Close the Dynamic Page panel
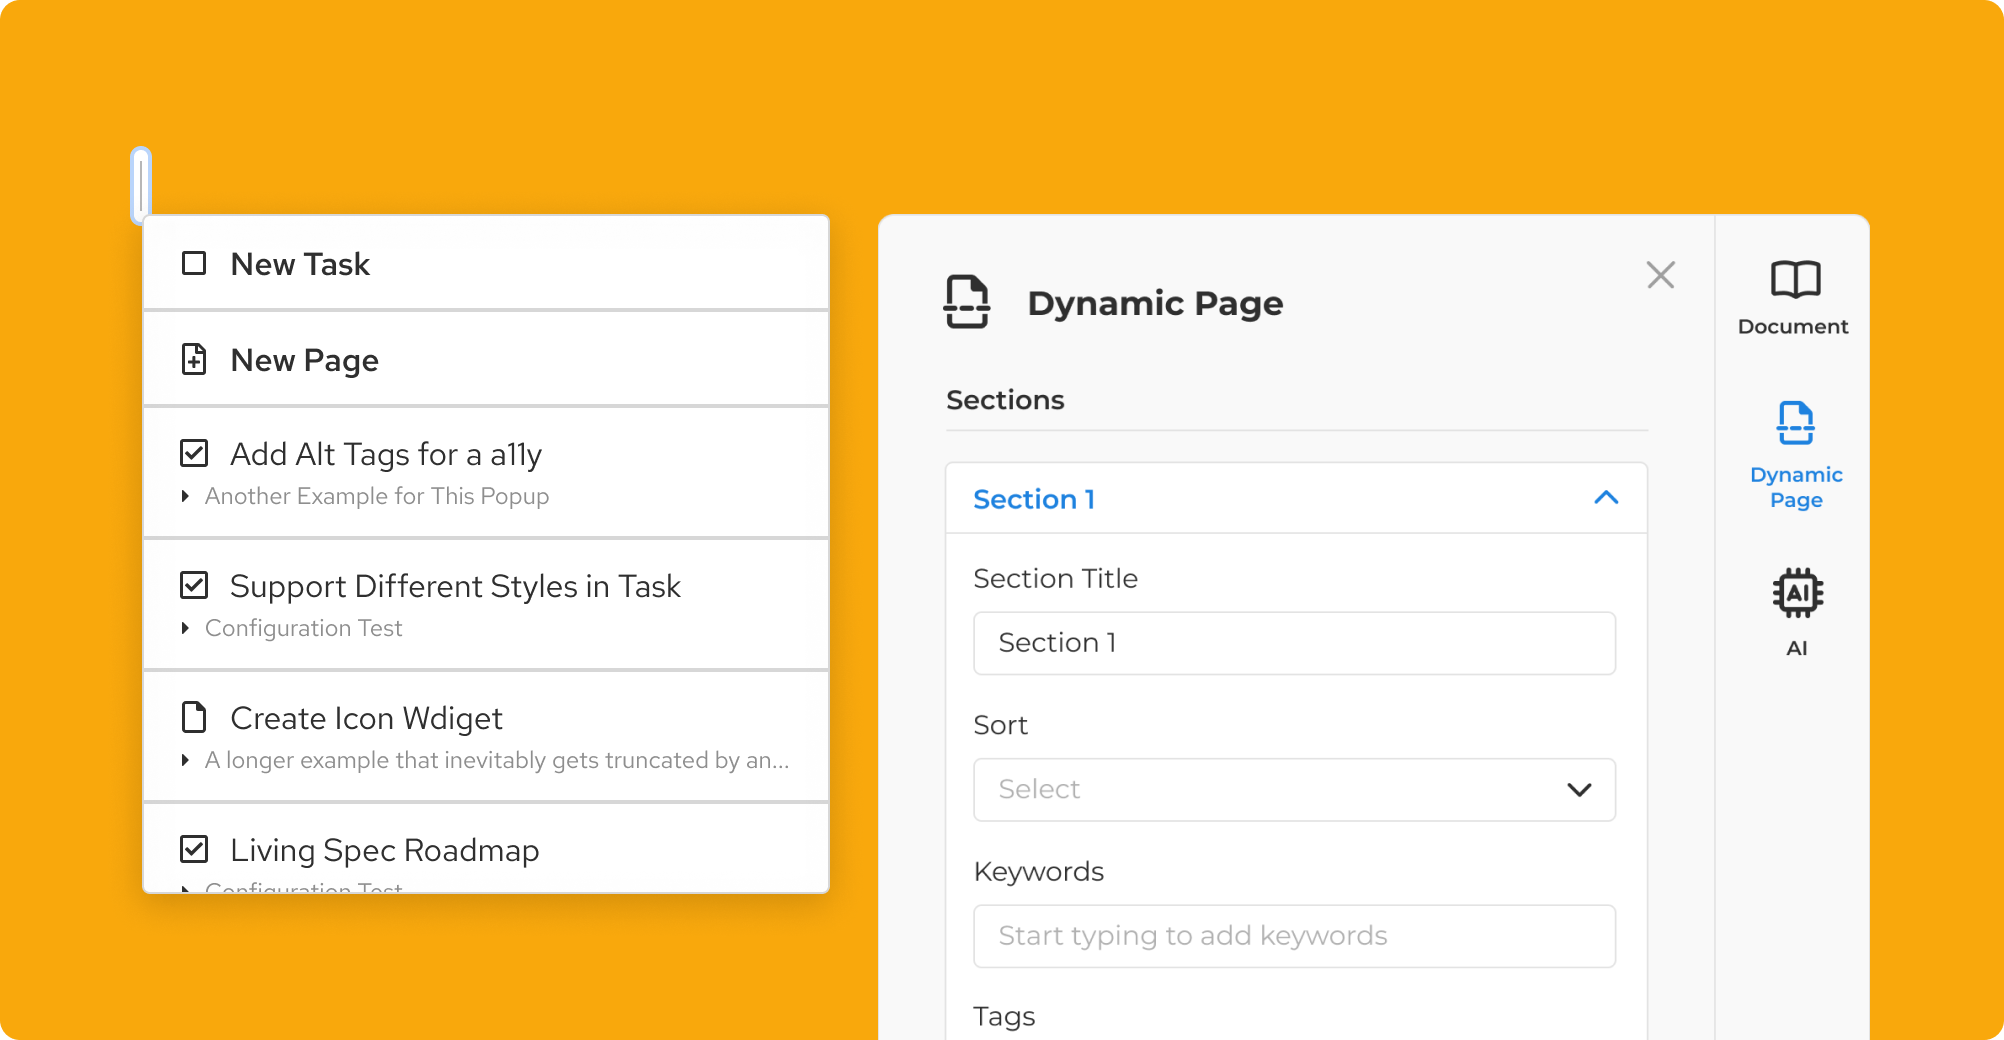 1660,275
